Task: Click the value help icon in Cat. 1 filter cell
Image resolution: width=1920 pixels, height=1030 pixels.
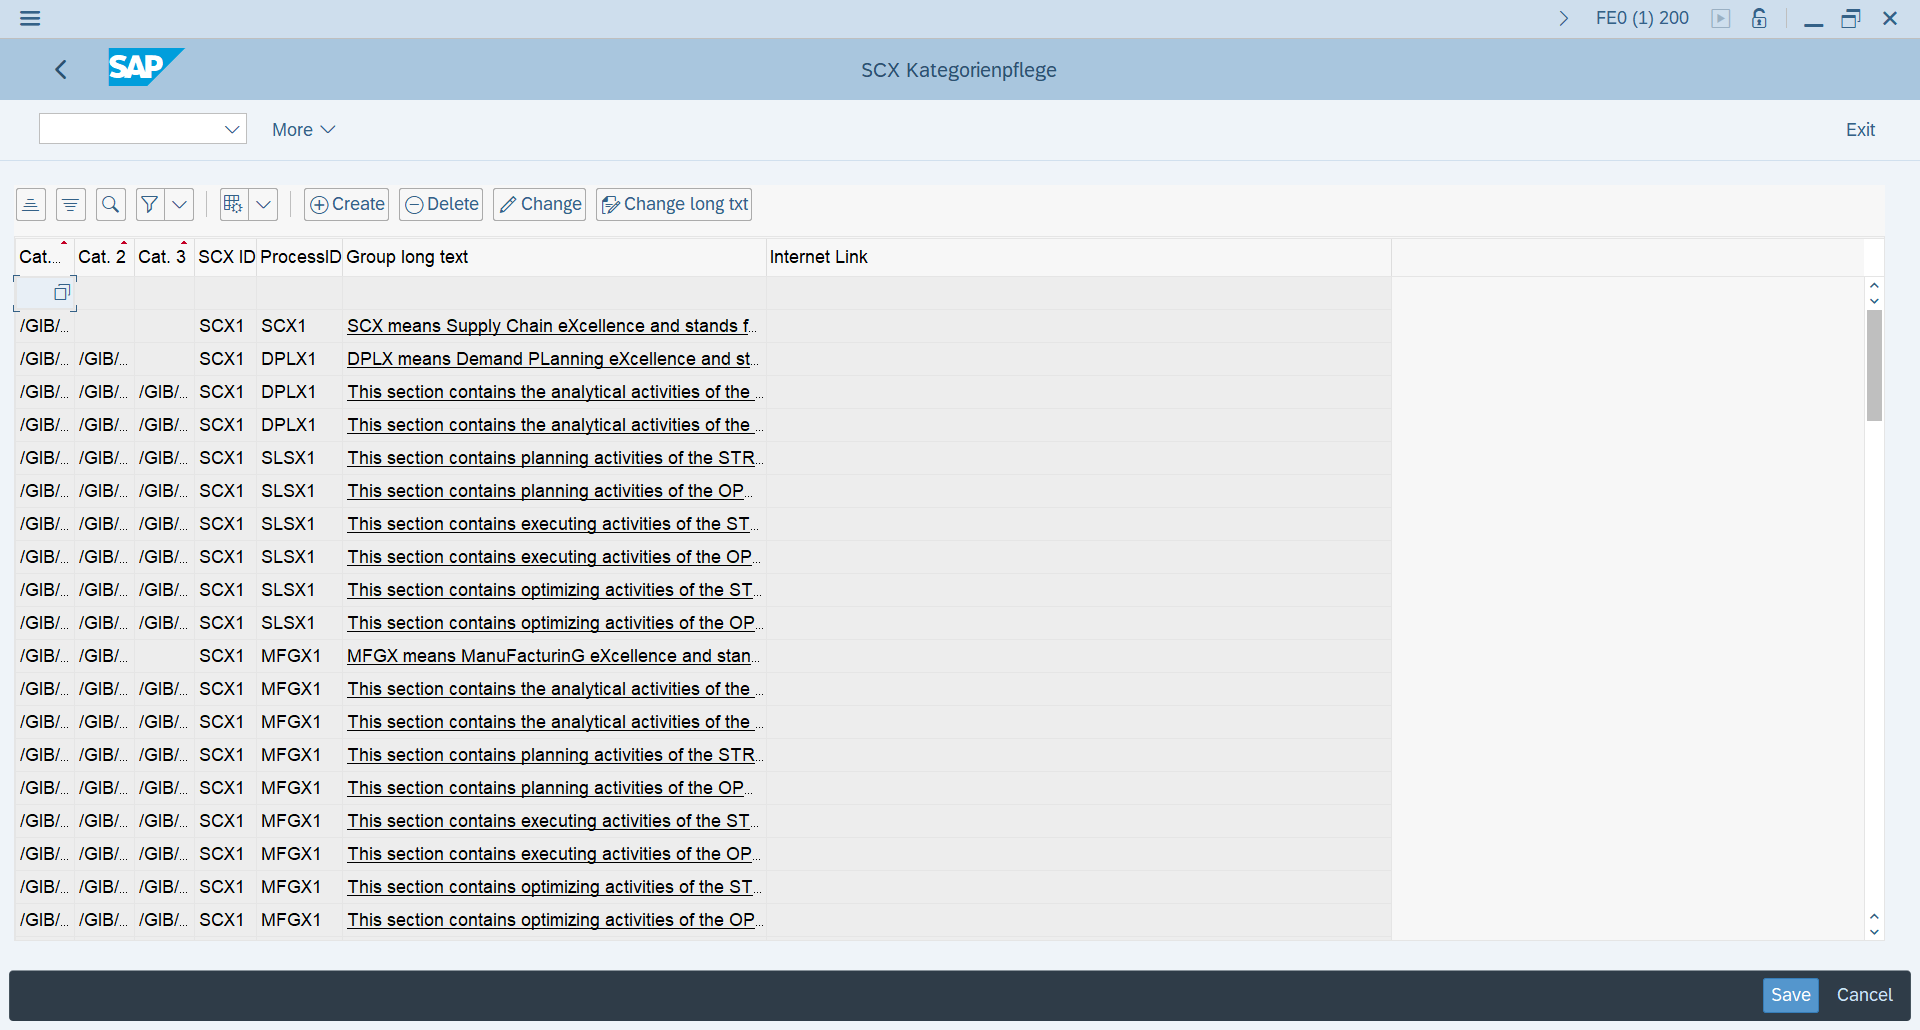Action: 62,292
